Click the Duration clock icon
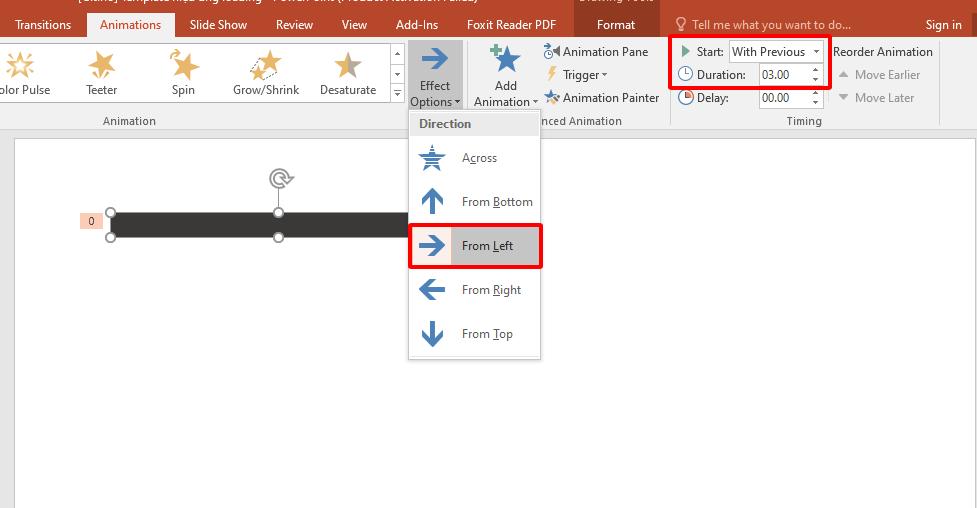The height and width of the screenshot is (508, 977). point(685,74)
